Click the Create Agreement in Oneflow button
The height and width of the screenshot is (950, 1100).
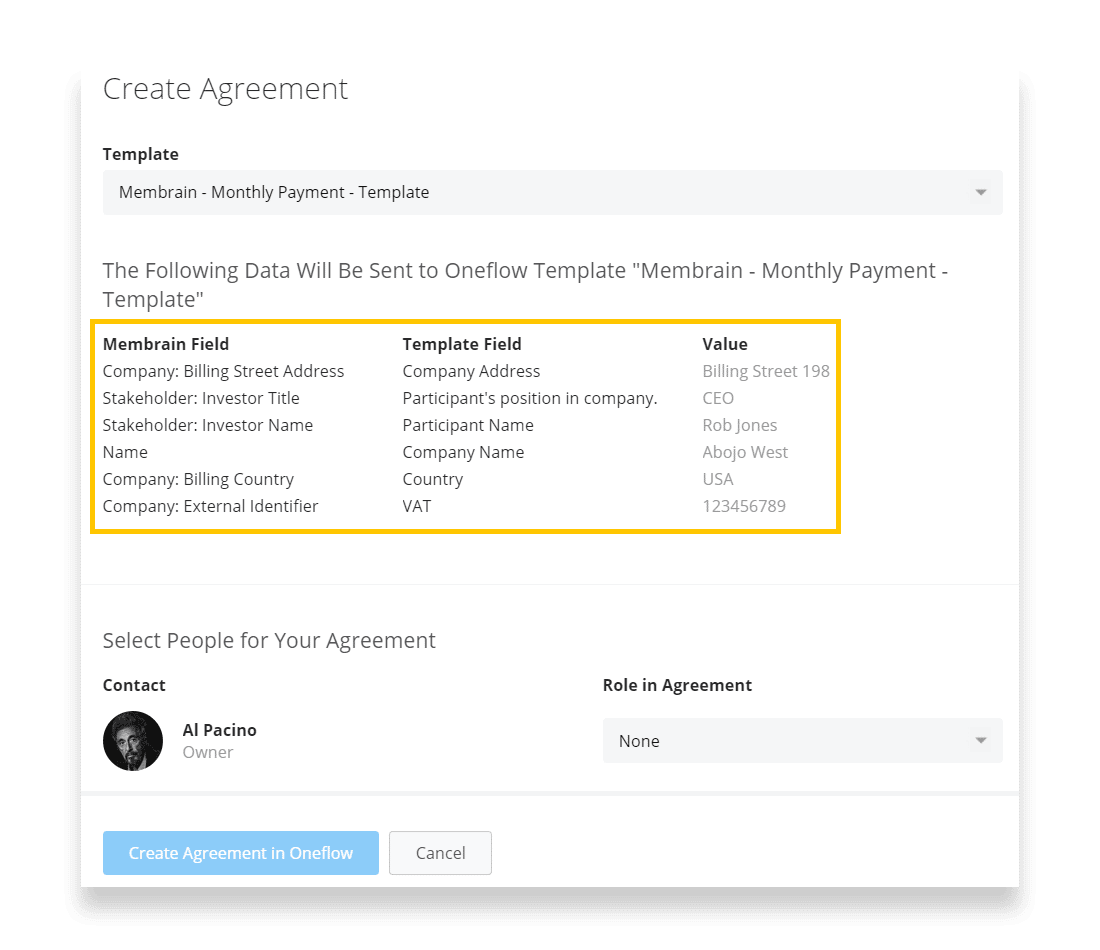point(240,853)
